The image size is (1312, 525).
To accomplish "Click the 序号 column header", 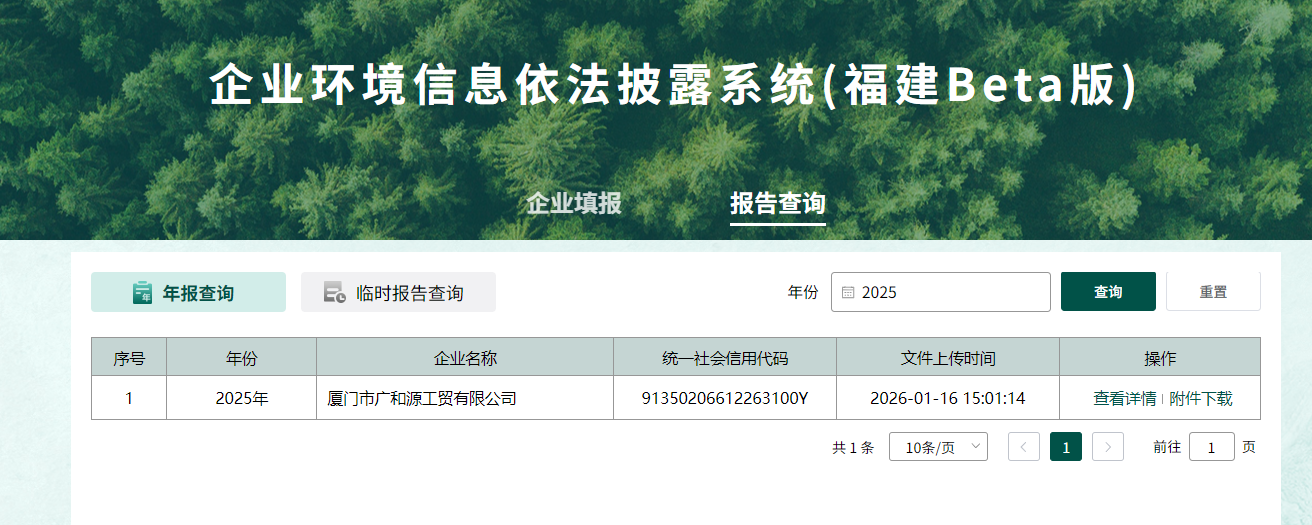I will (x=129, y=357).
